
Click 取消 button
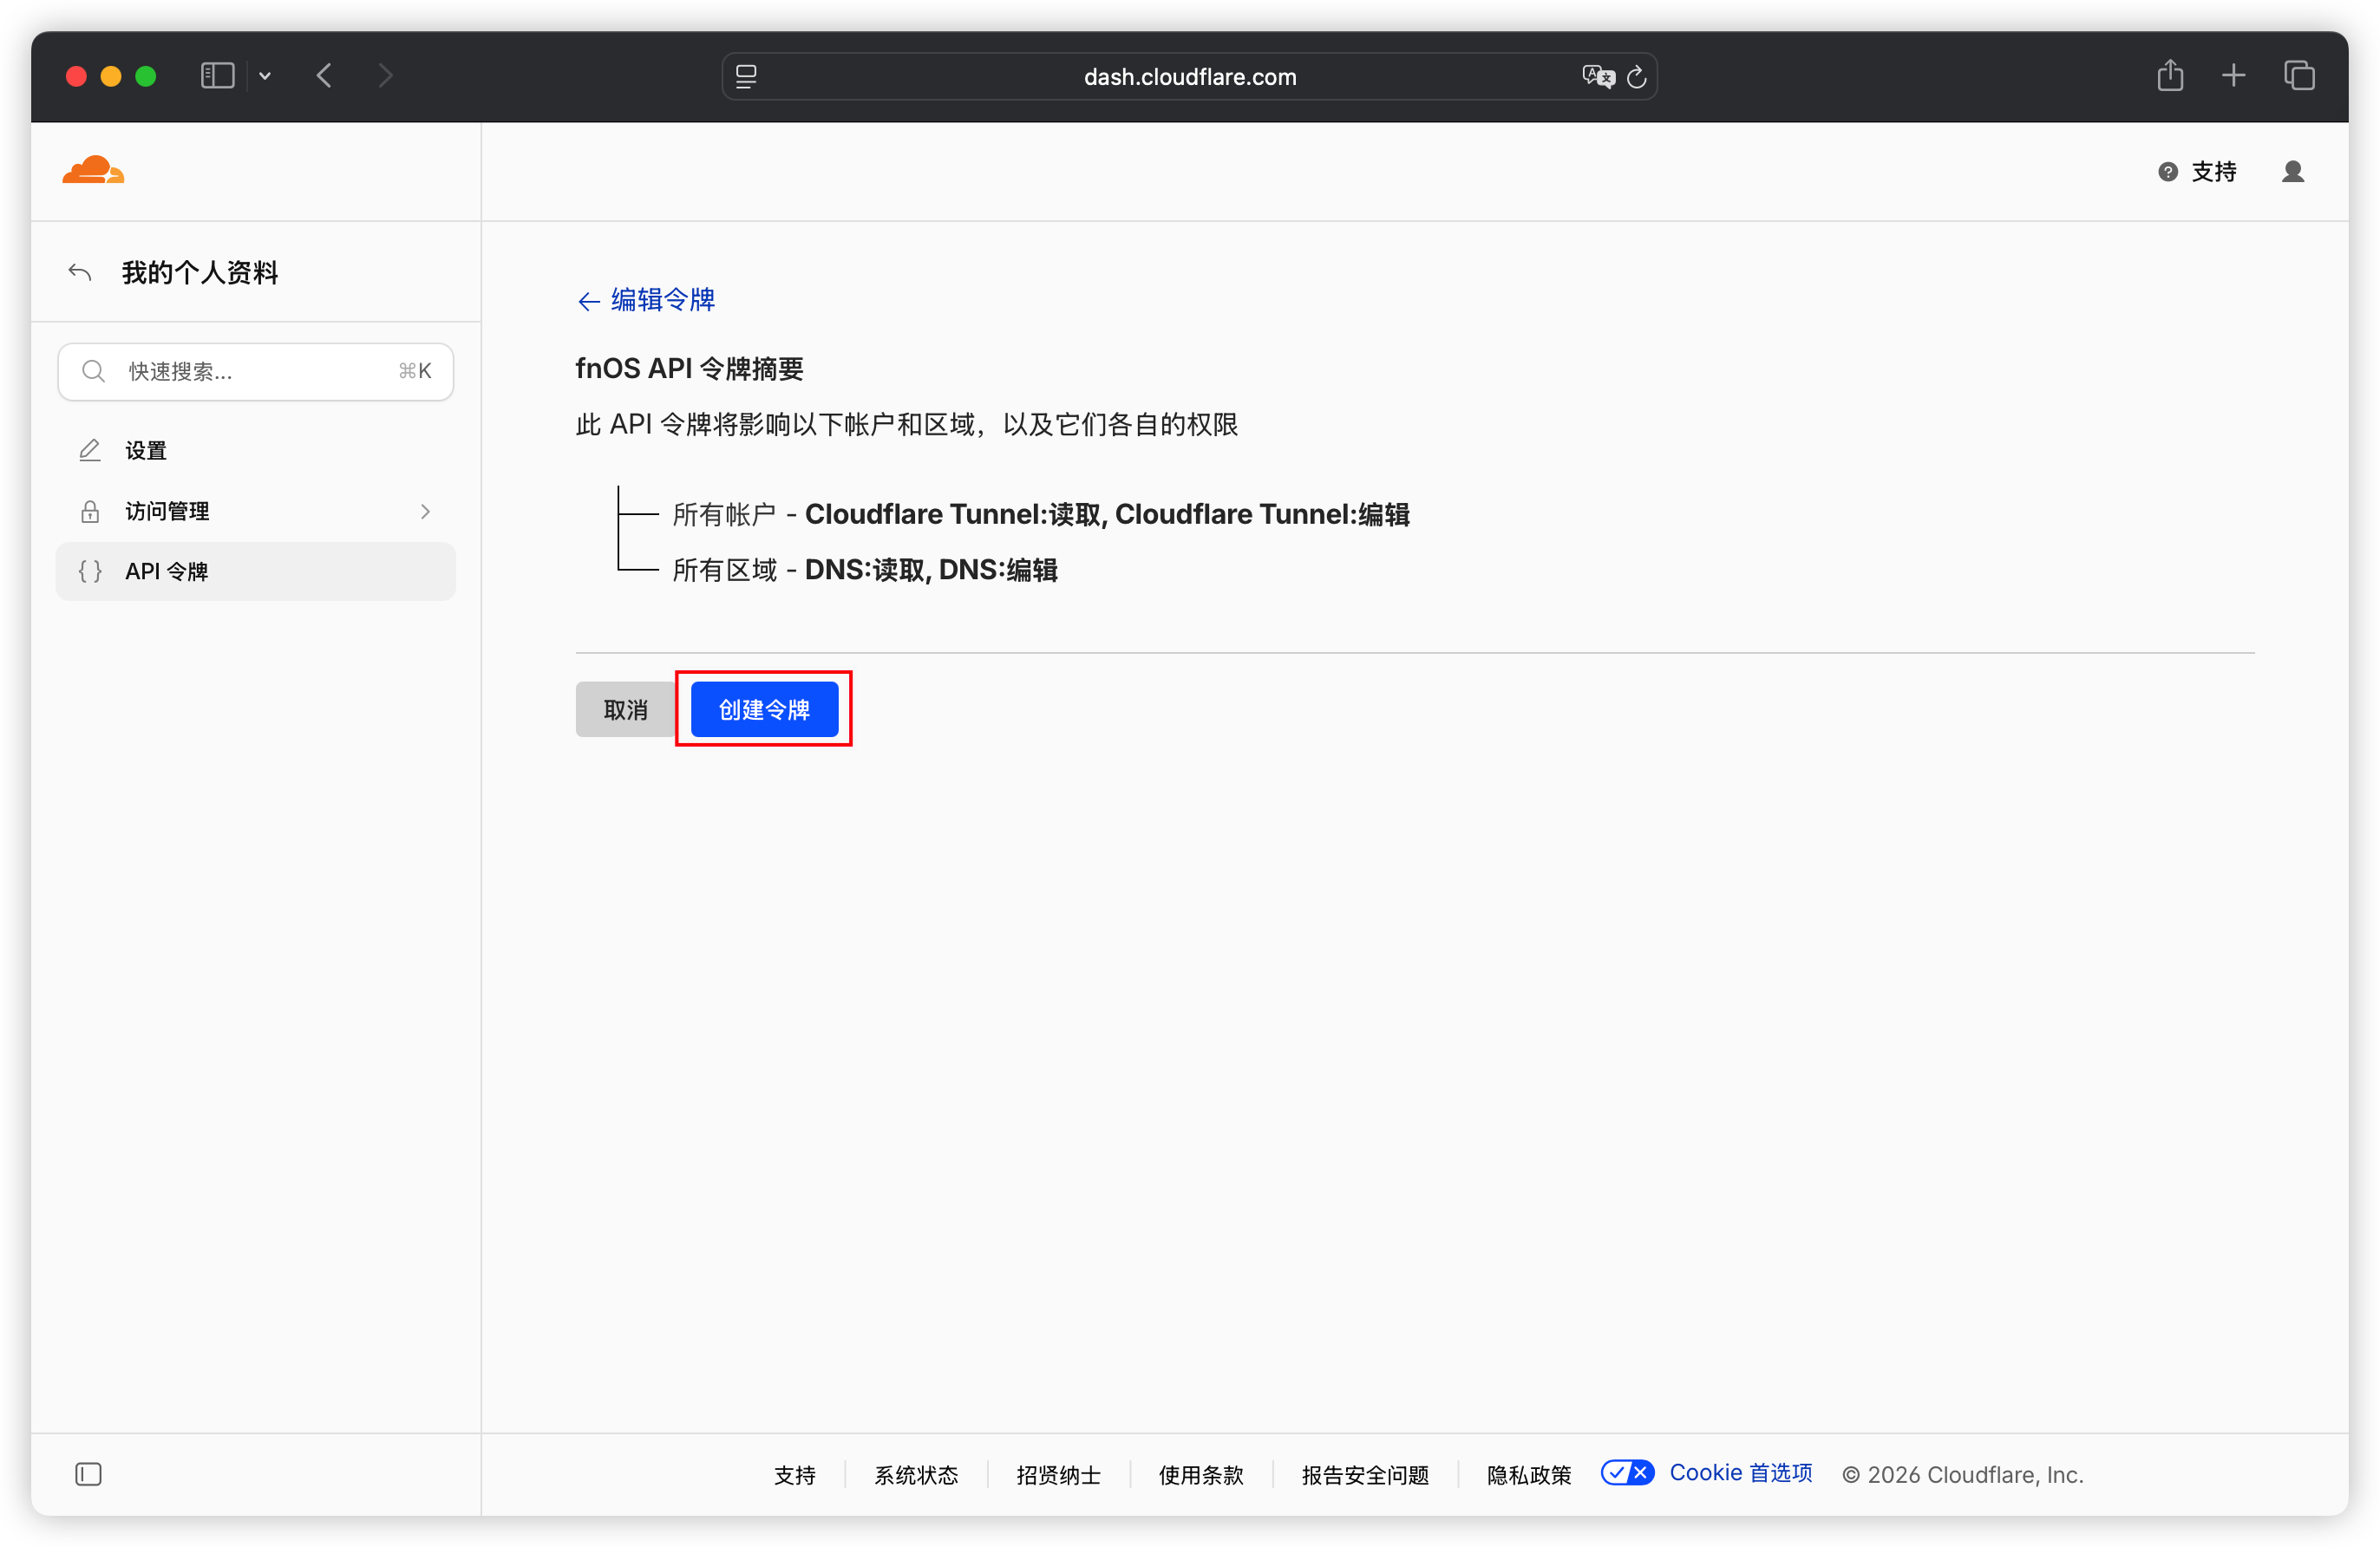point(625,710)
